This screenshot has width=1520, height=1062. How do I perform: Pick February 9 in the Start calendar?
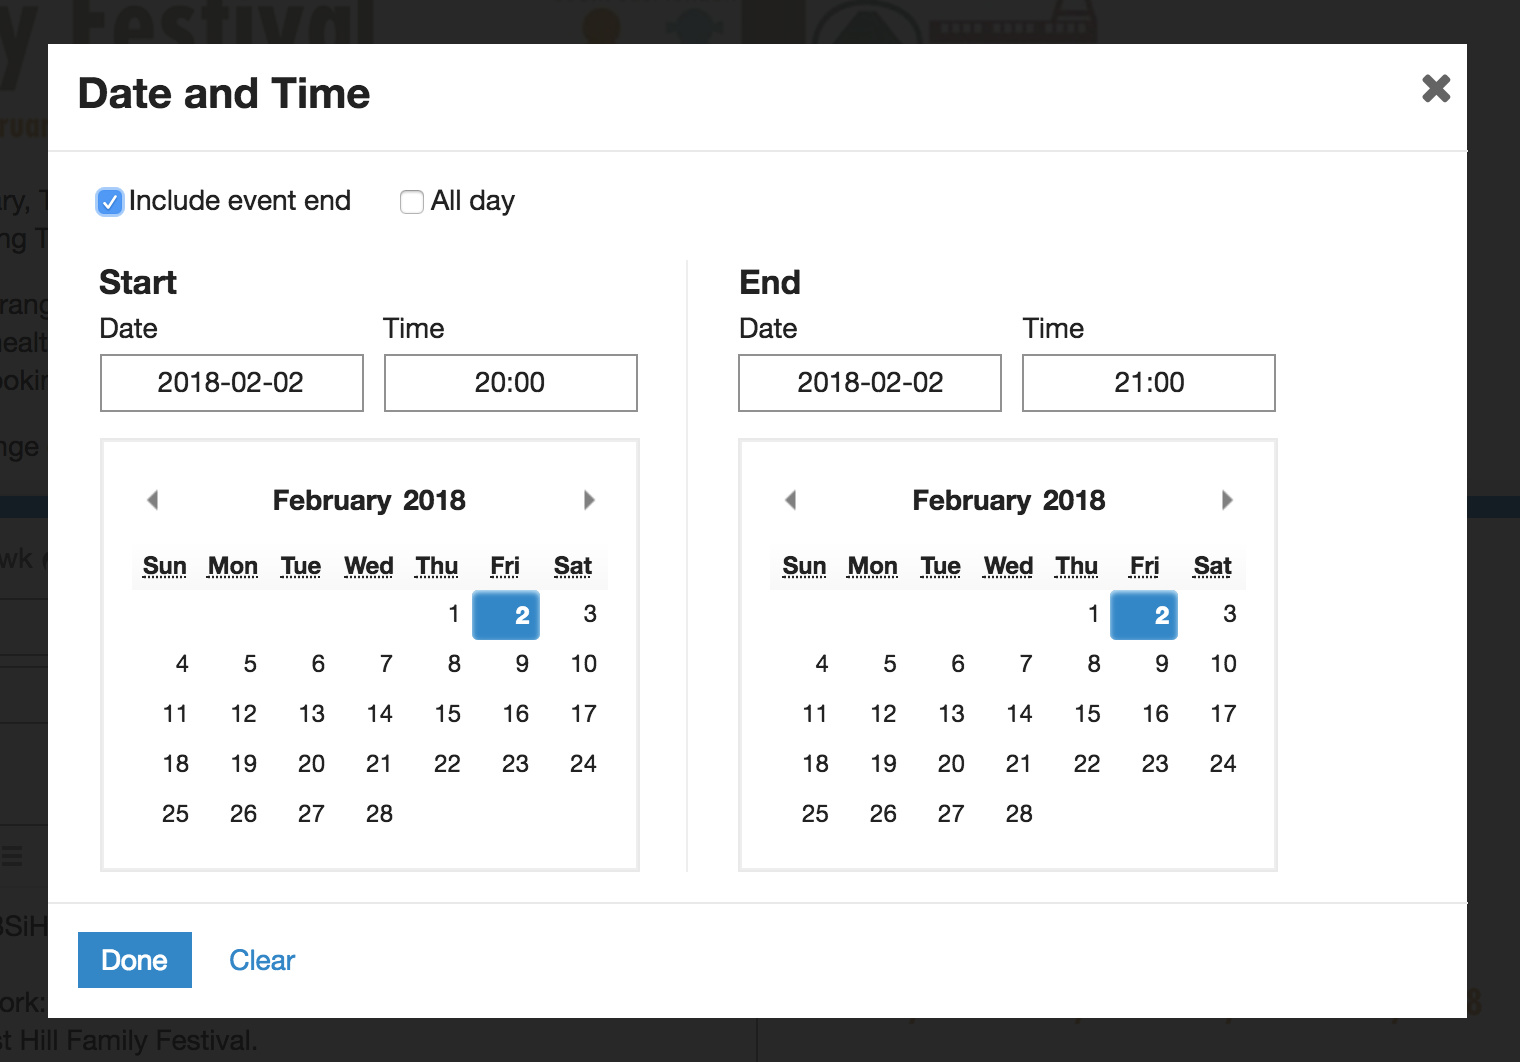click(x=521, y=664)
